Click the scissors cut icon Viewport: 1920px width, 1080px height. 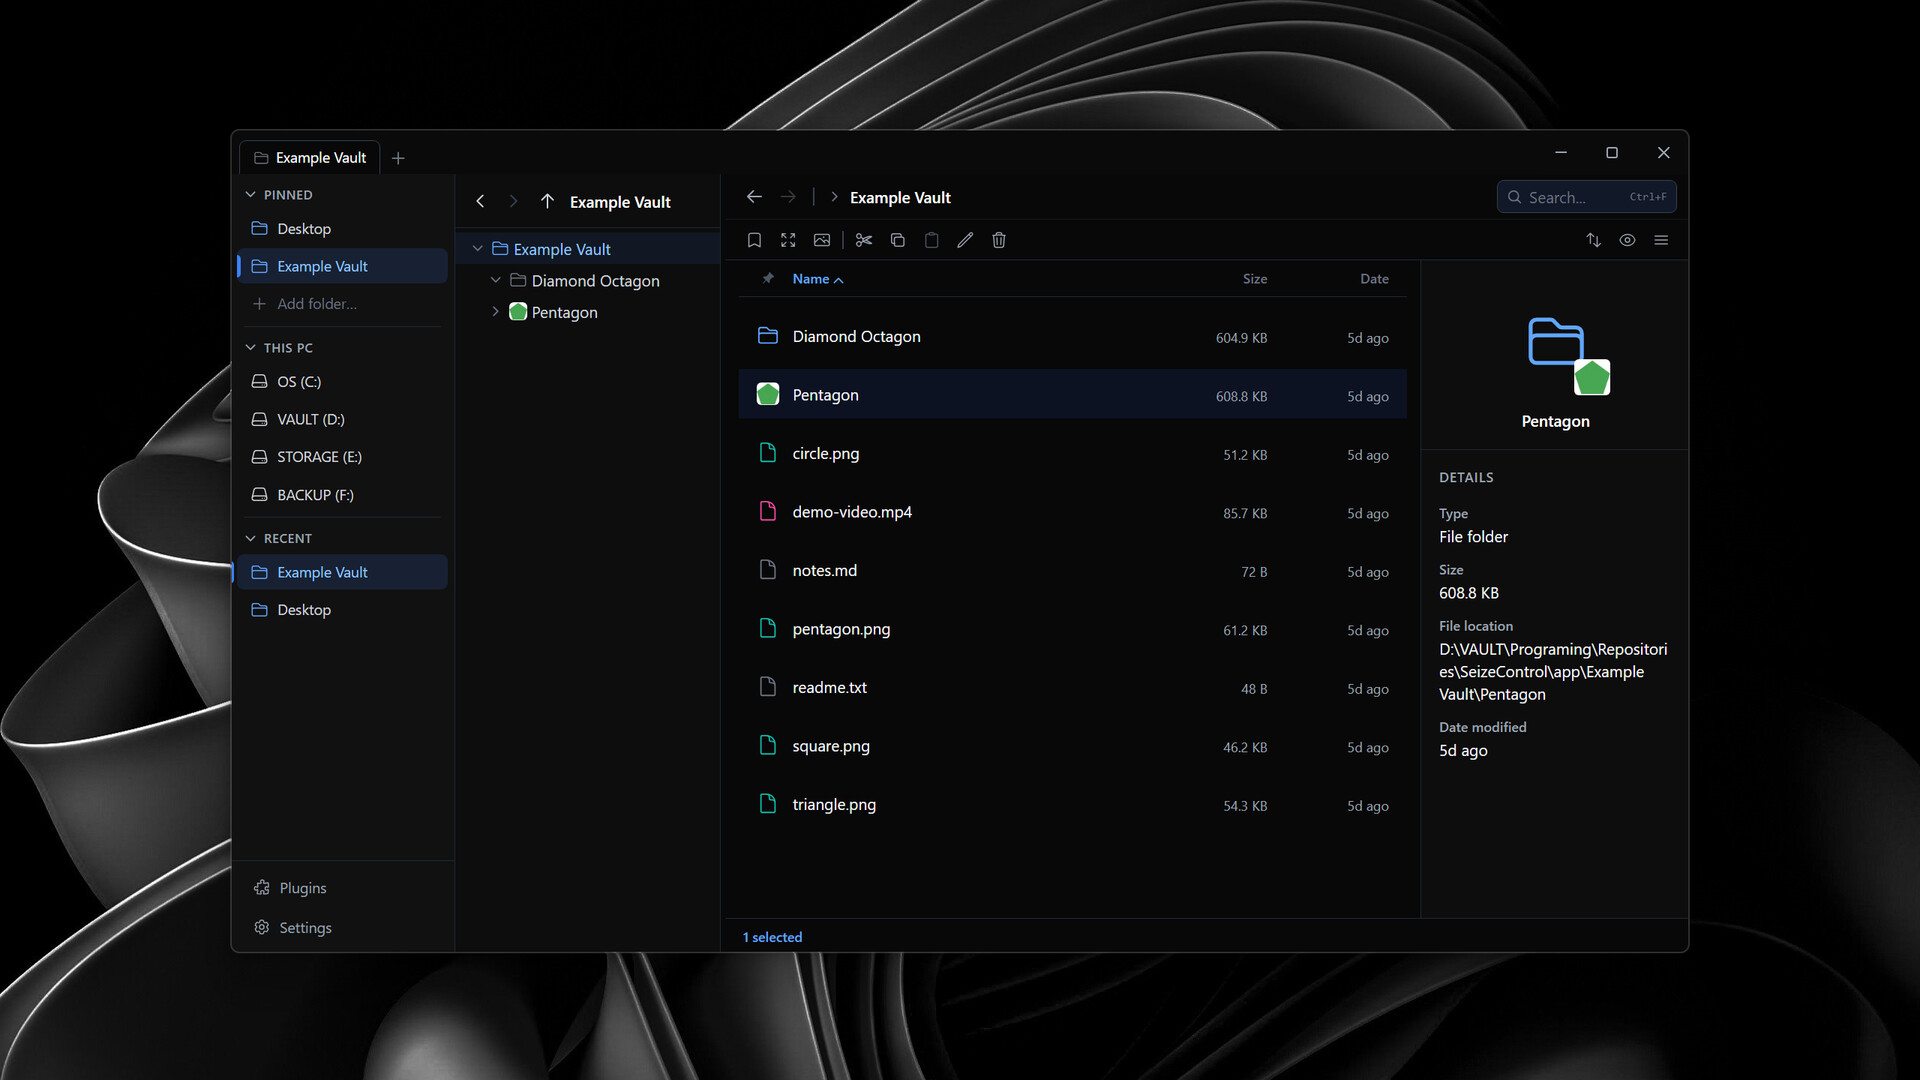point(864,240)
